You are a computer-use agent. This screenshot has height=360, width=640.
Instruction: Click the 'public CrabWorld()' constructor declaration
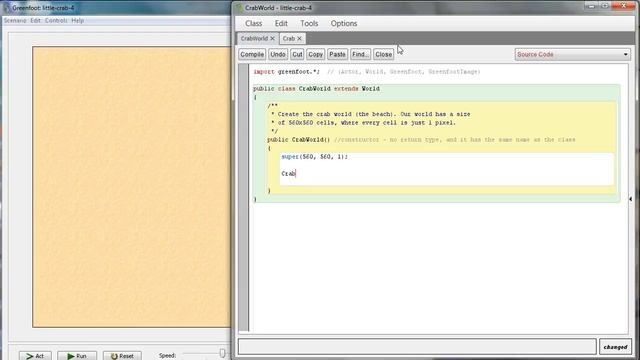pyautogui.click(x=298, y=140)
